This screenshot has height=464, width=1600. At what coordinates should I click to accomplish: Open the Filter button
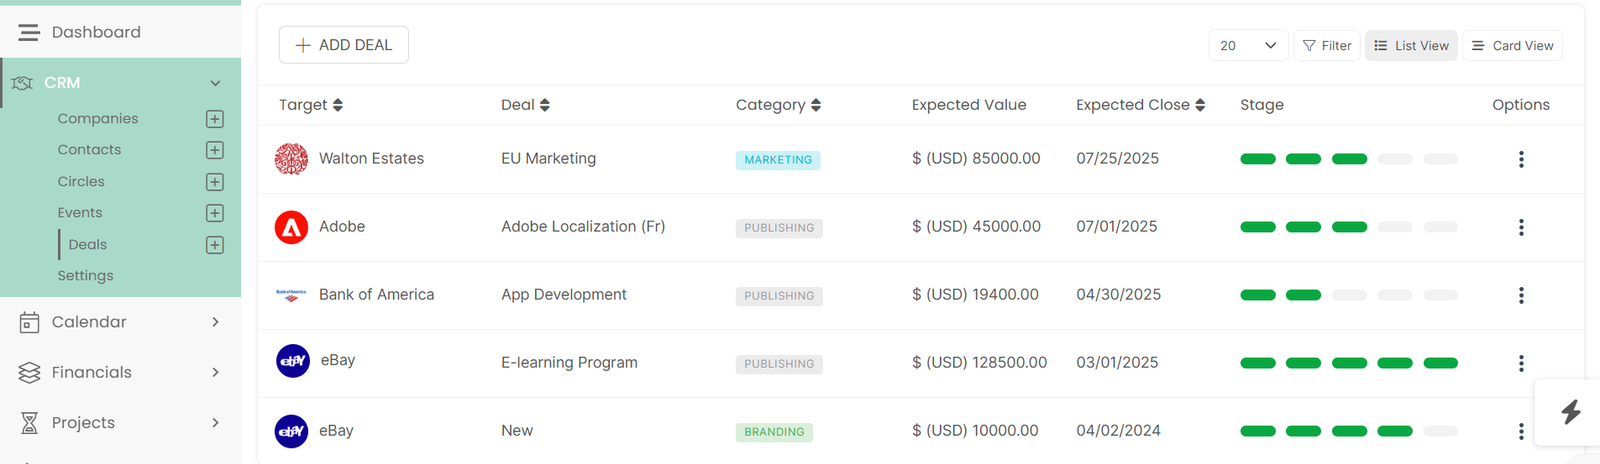1326,46
